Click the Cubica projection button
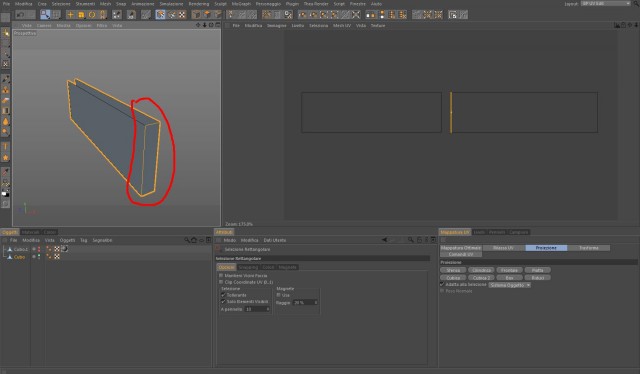This screenshot has height=374, width=640. 453,278
